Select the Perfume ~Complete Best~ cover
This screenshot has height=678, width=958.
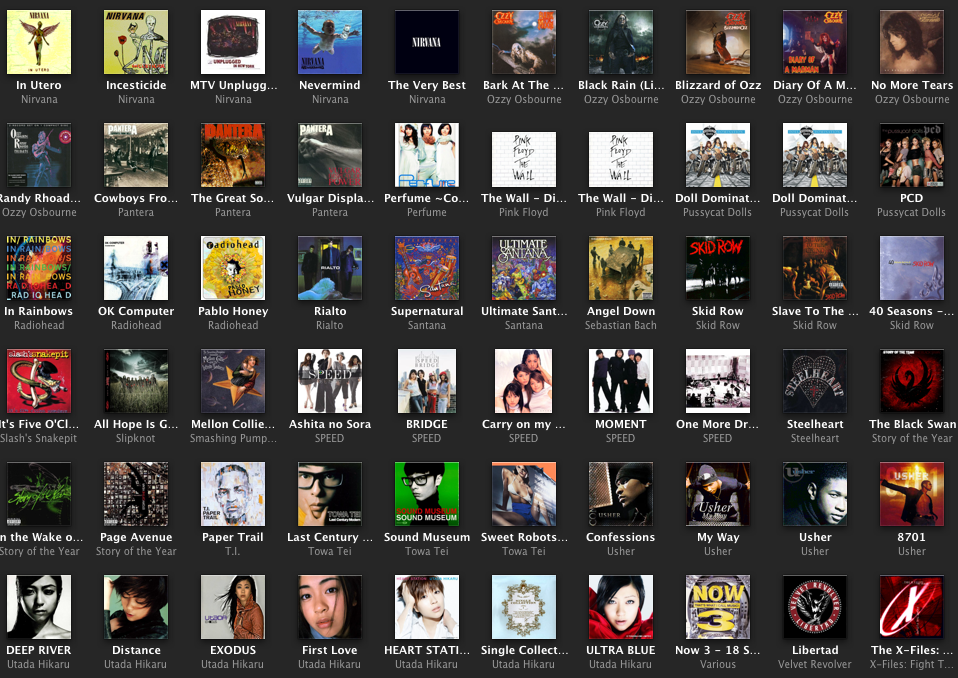pos(426,155)
